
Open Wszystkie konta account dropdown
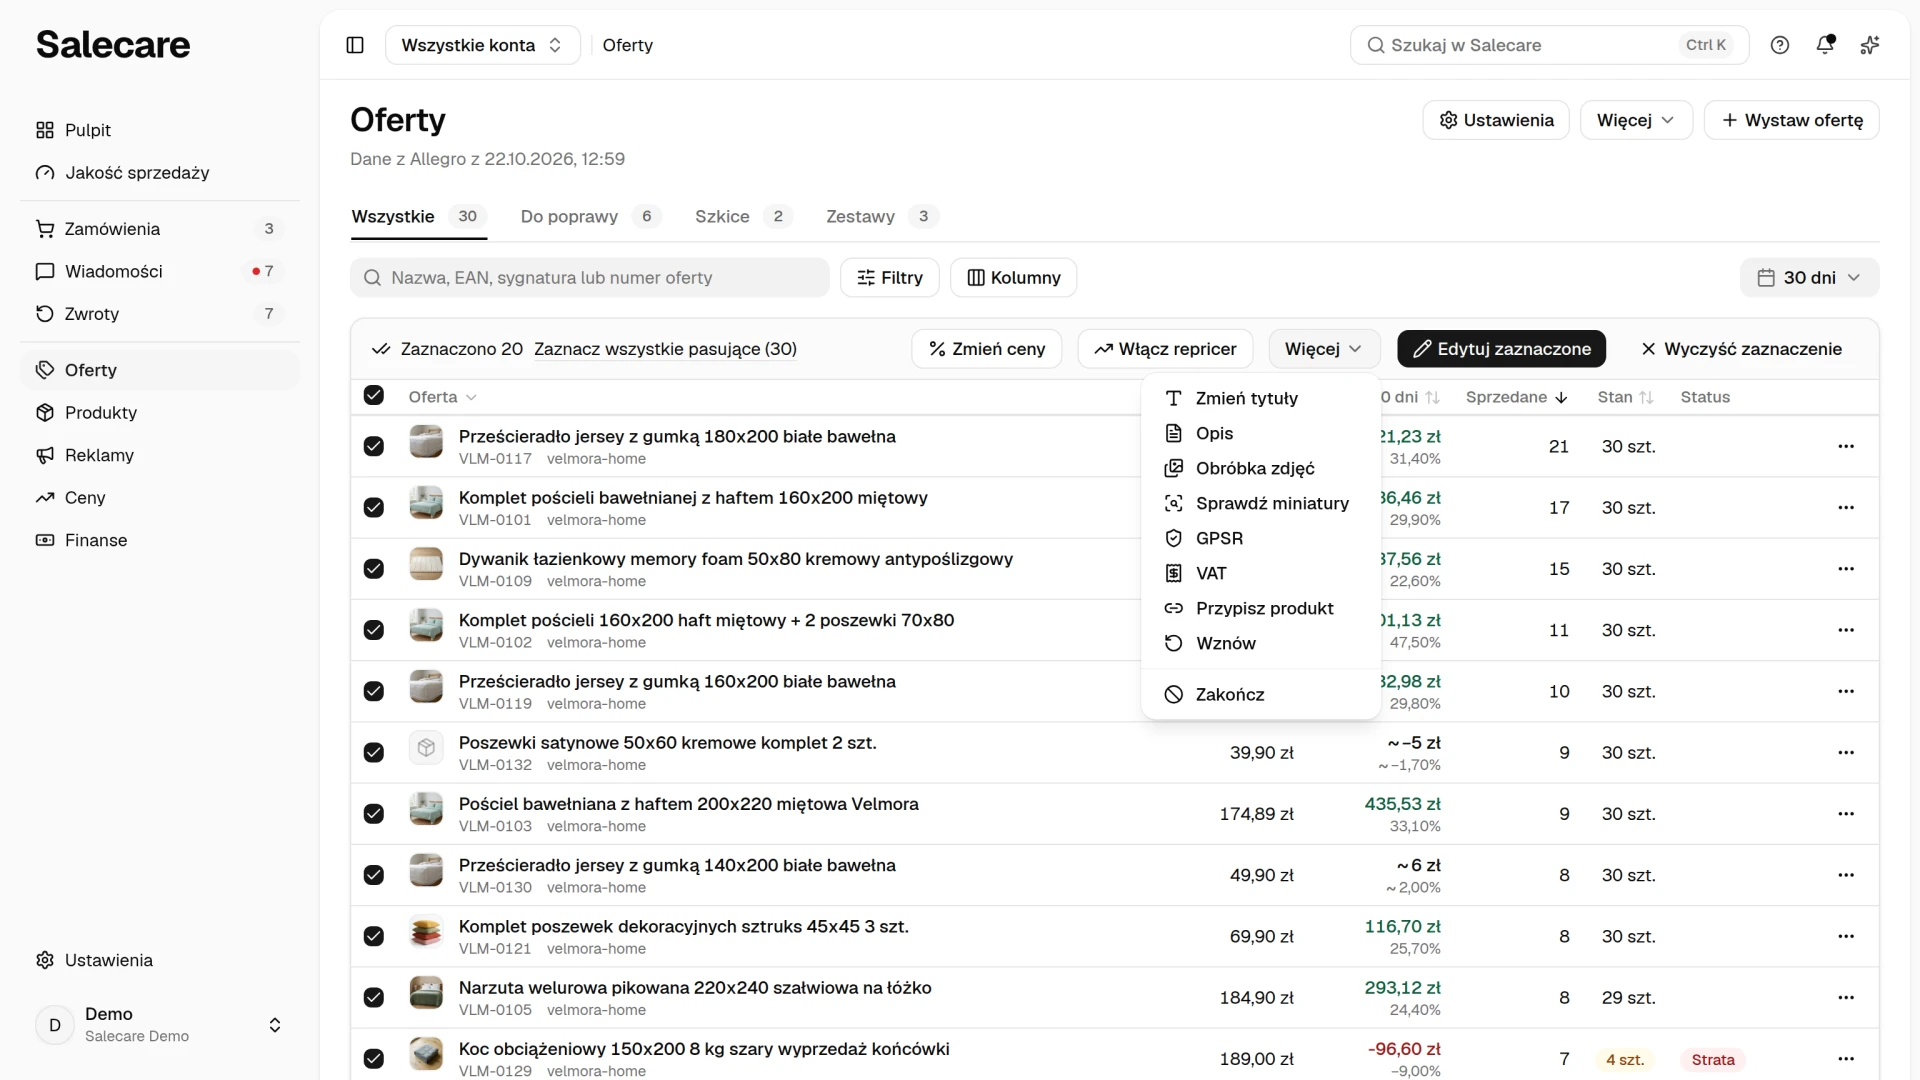(x=482, y=45)
